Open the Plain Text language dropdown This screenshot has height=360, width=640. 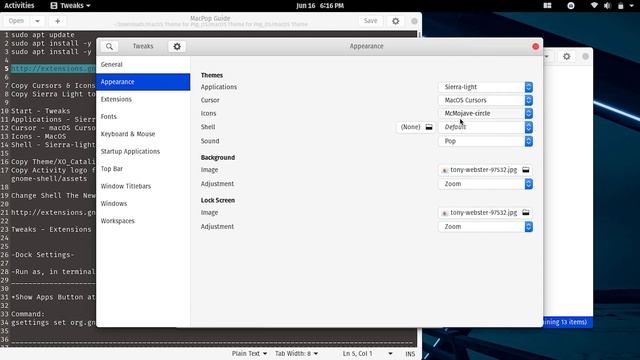(249, 353)
